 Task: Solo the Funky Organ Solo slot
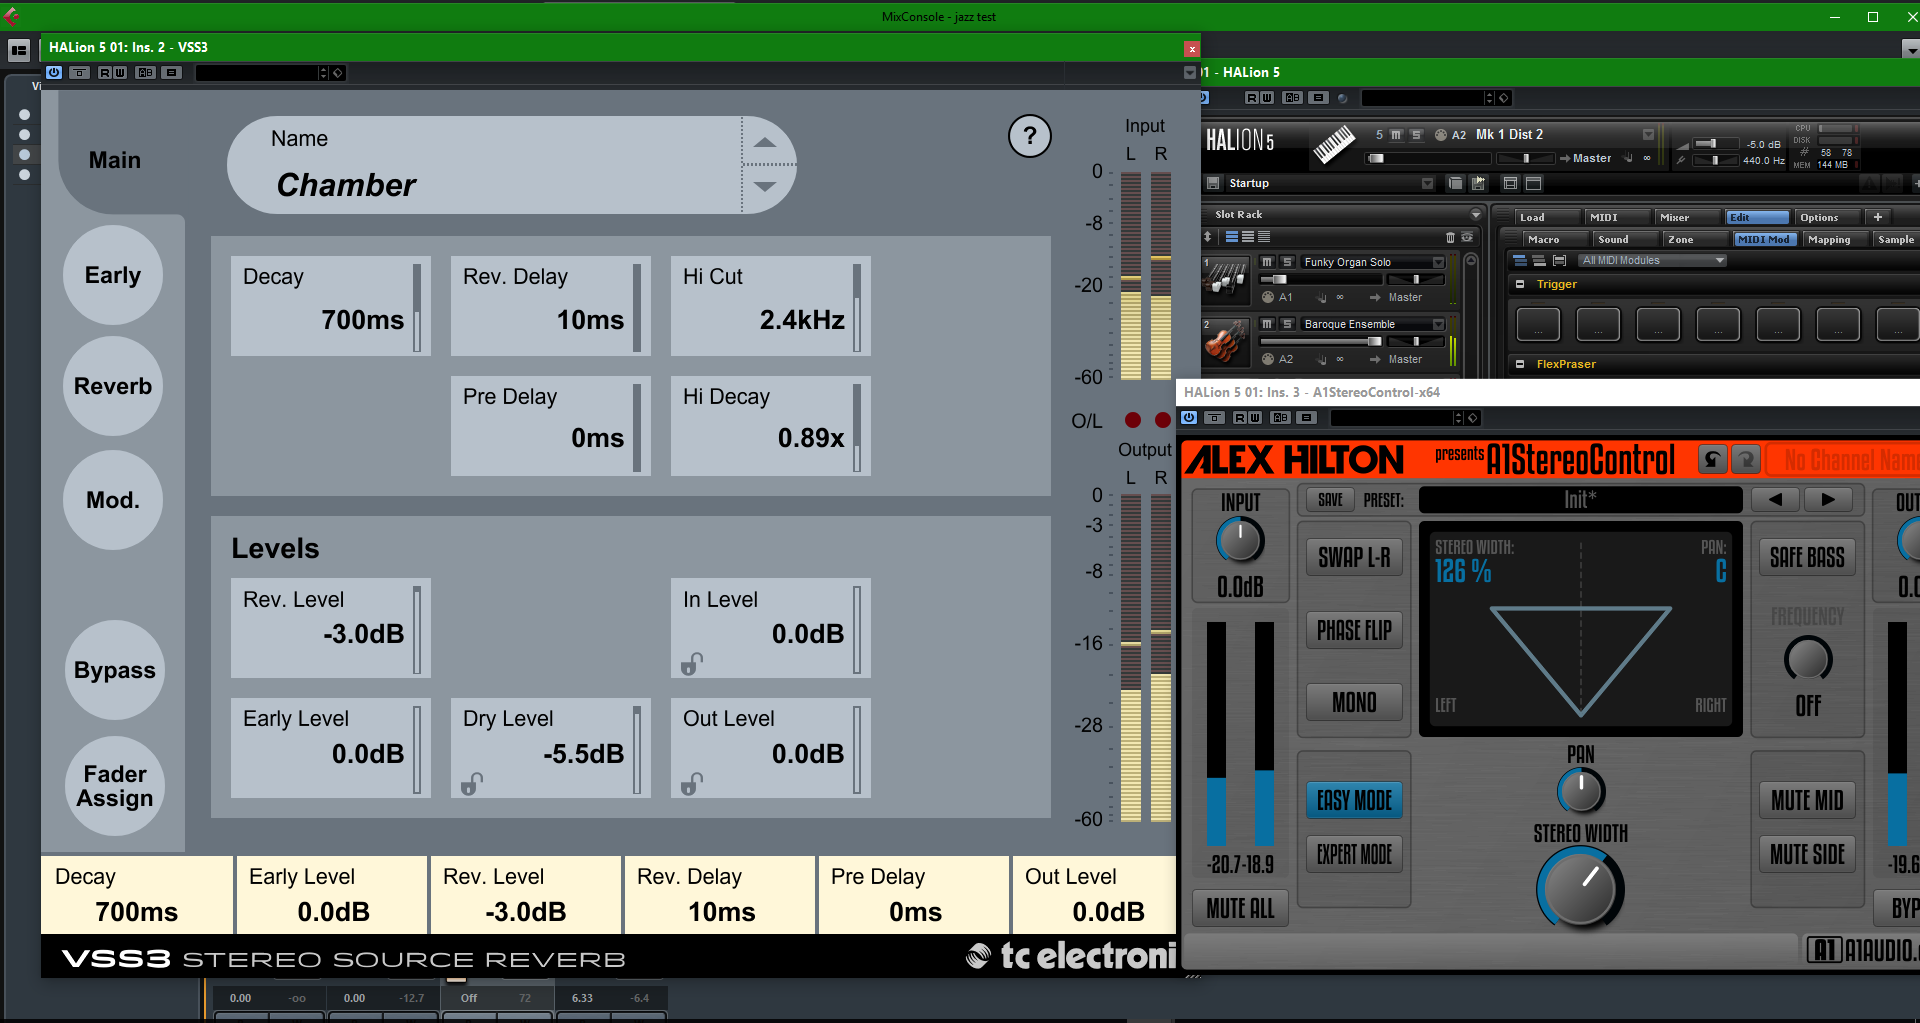pos(1287,262)
